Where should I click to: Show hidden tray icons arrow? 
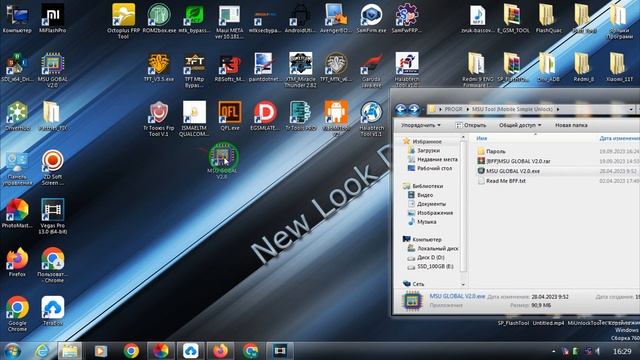click(554, 351)
